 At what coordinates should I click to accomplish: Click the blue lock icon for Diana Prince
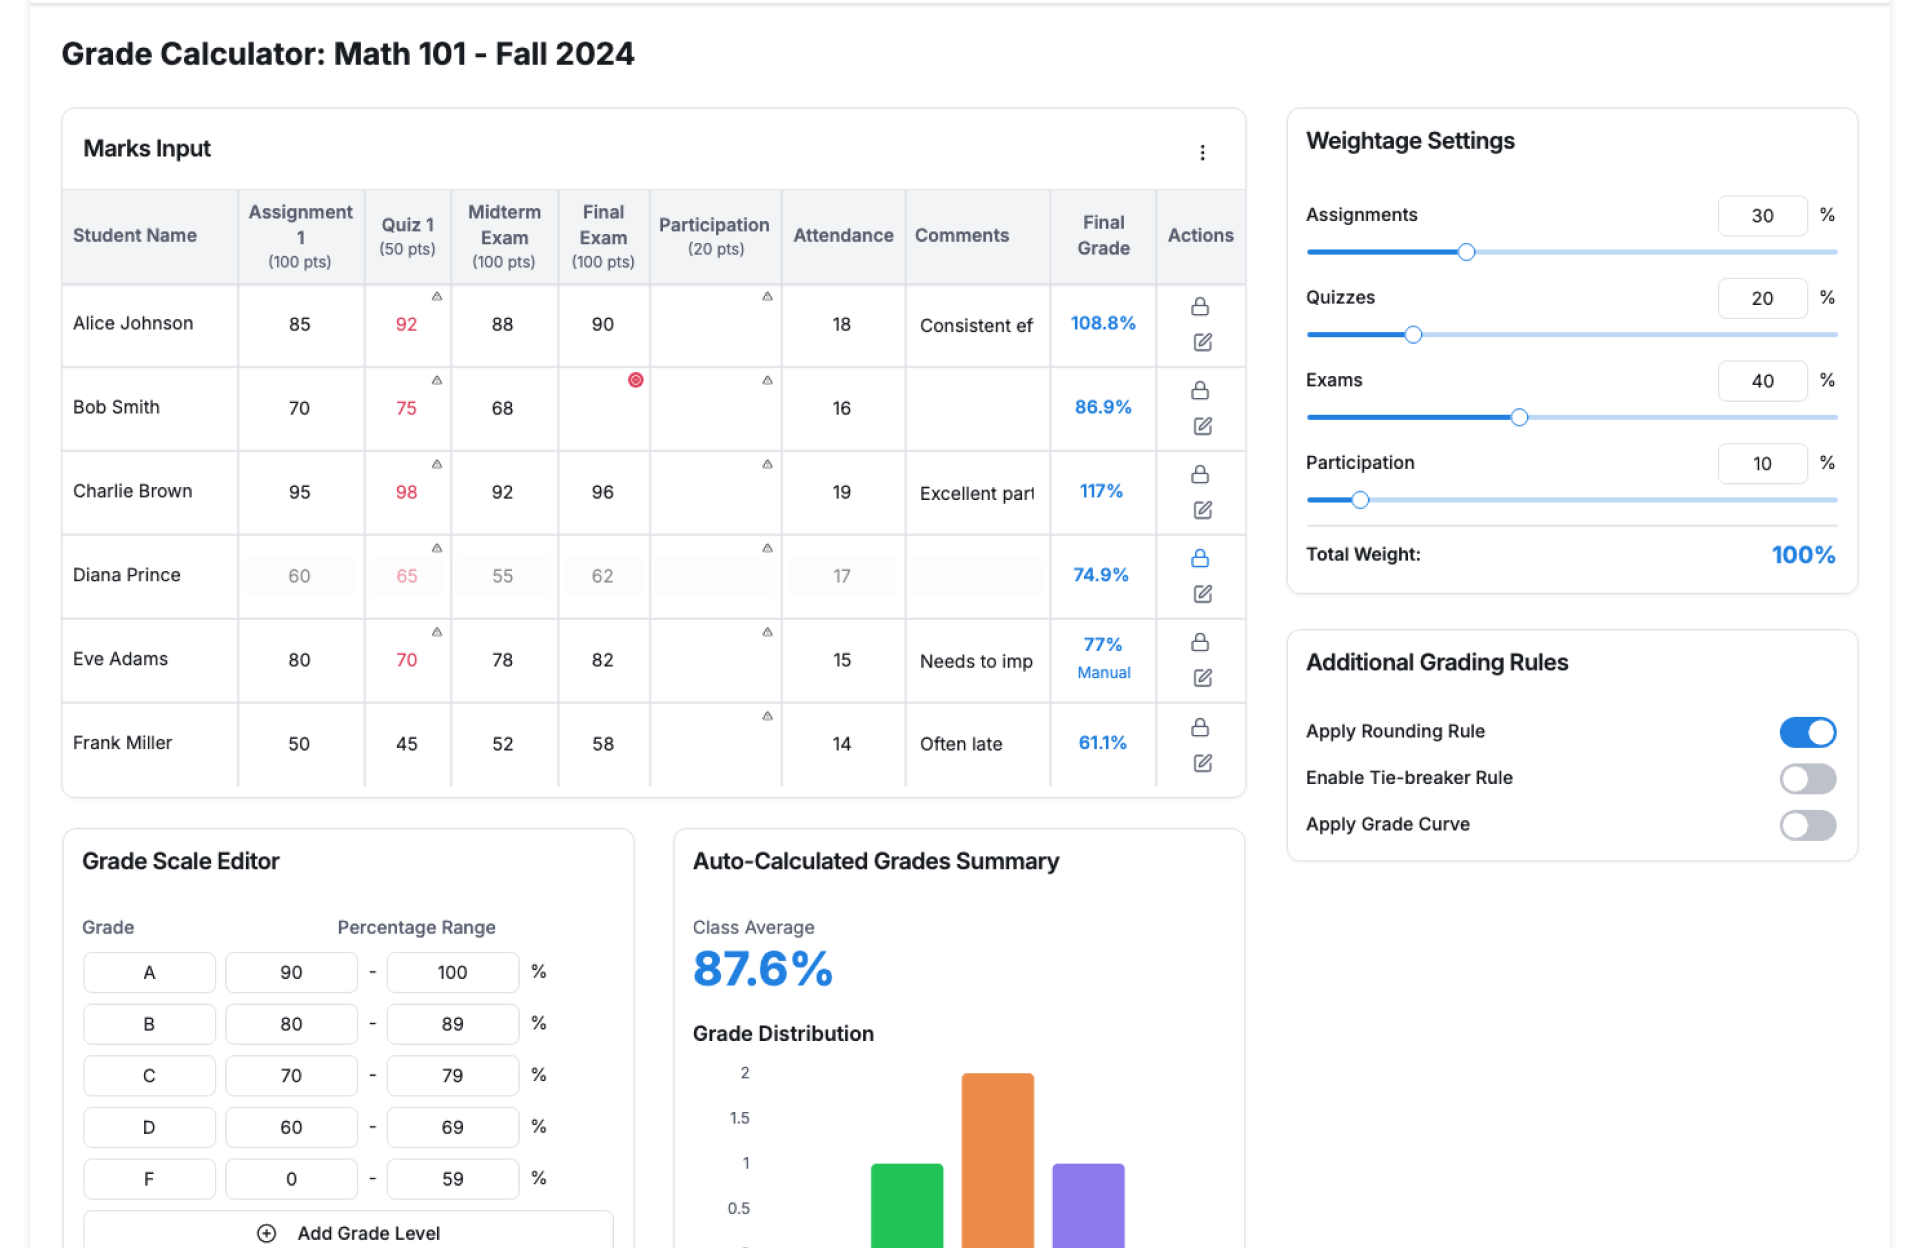pyautogui.click(x=1200, y=558)
